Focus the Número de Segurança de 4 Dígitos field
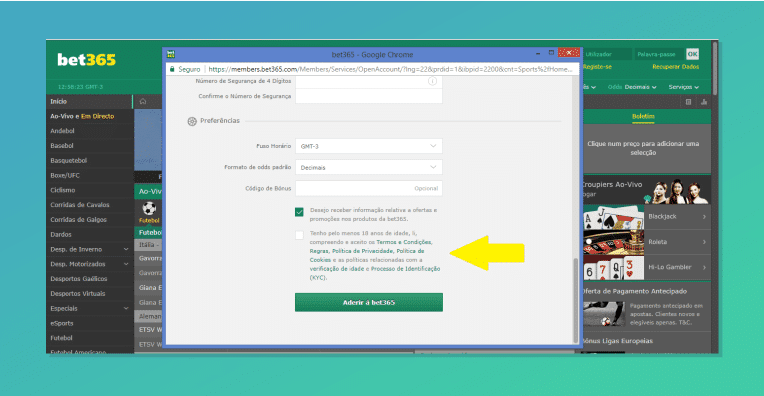This screenshot has height=396, width=764. pos(369,81)
